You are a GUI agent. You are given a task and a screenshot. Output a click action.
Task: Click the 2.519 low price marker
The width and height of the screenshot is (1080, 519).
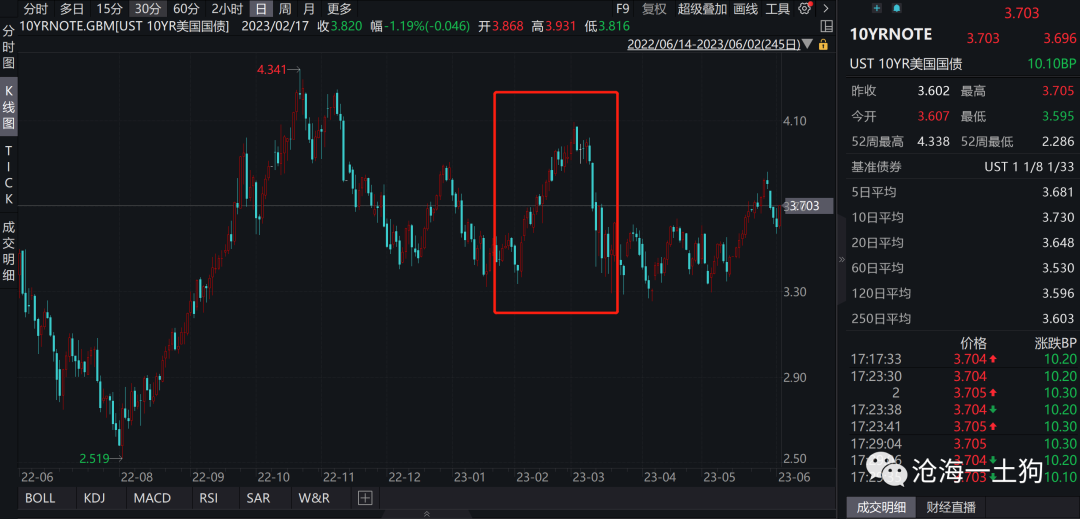(x=94, y=458)
